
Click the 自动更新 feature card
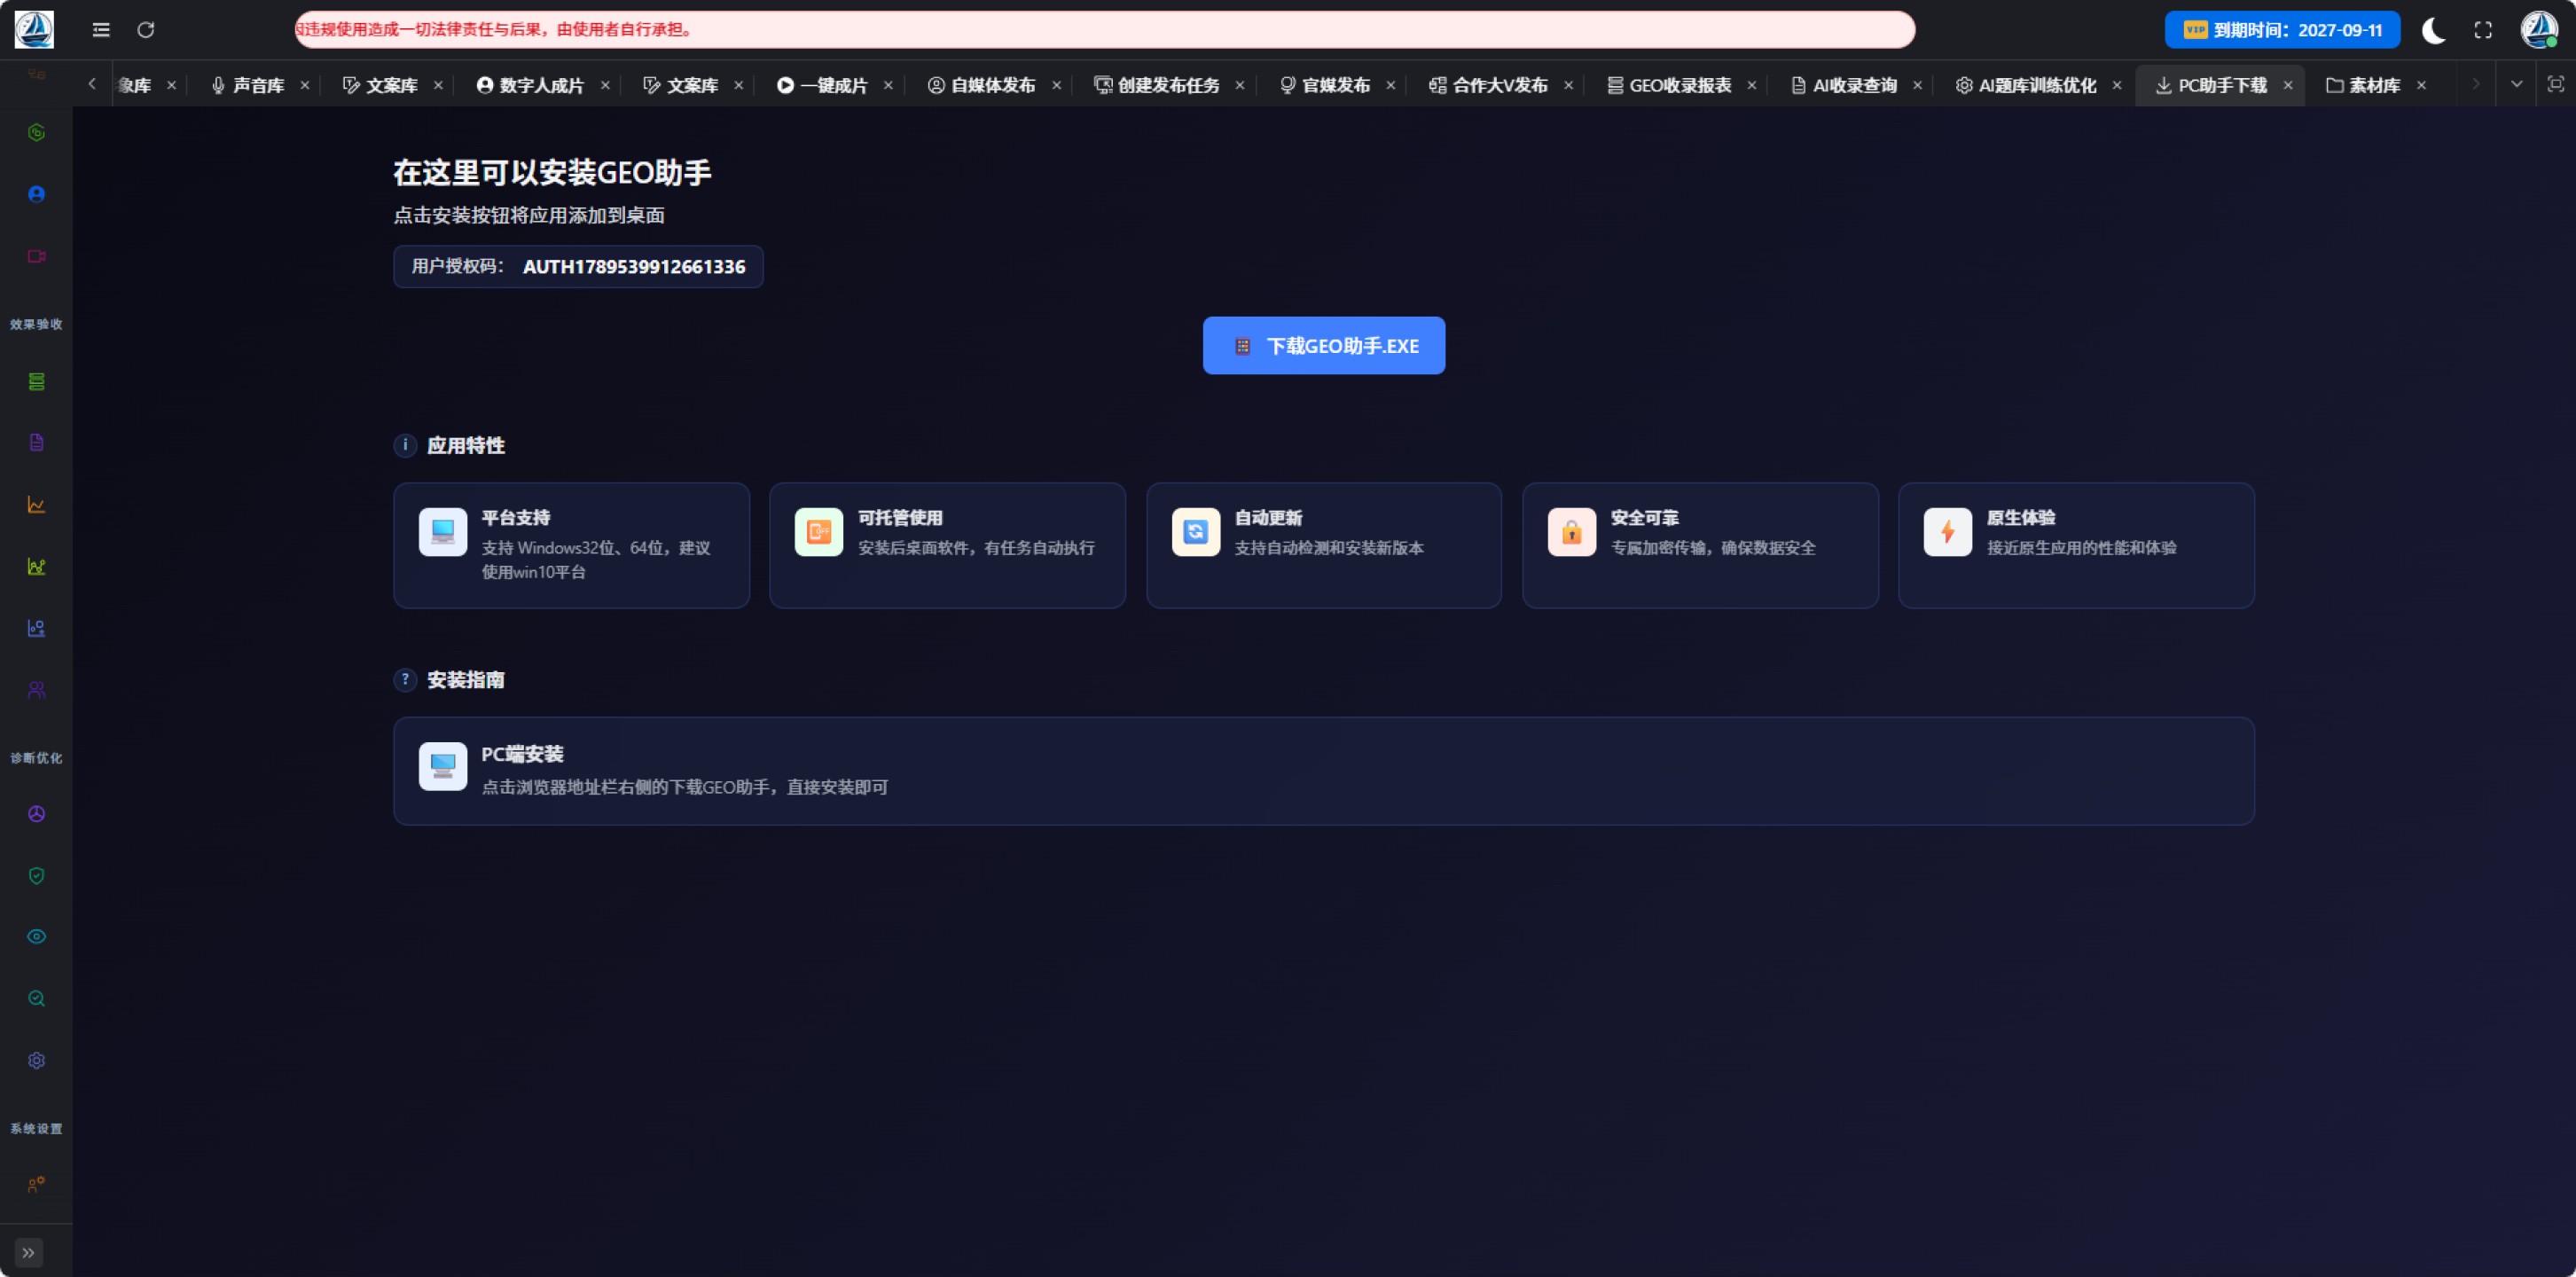coord(1324,546)
